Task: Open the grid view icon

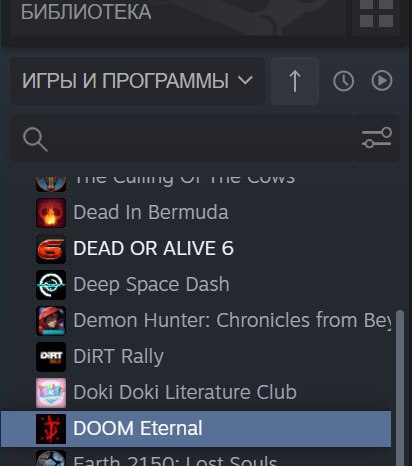Action: [376, 13]
